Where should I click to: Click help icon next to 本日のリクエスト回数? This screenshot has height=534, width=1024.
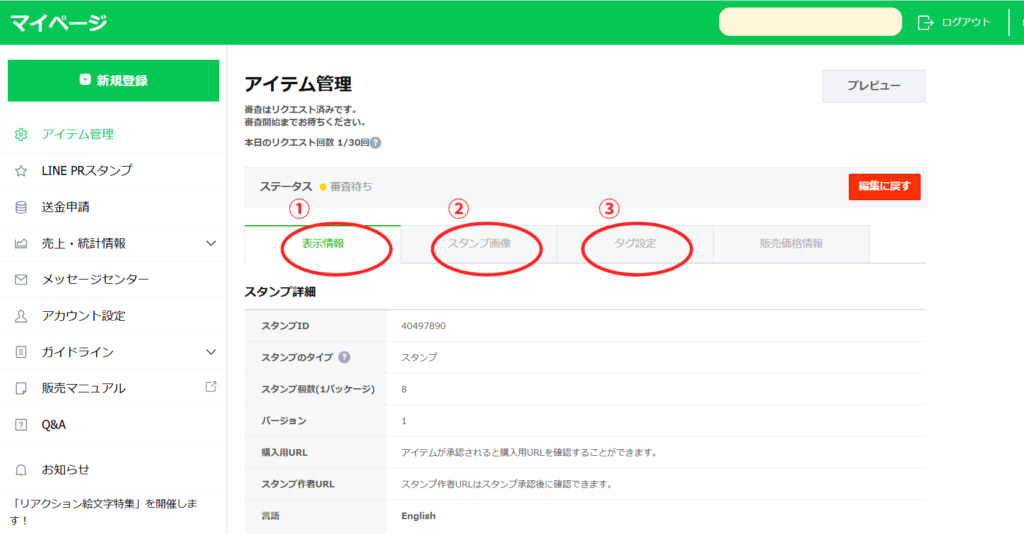coord(376,143)
